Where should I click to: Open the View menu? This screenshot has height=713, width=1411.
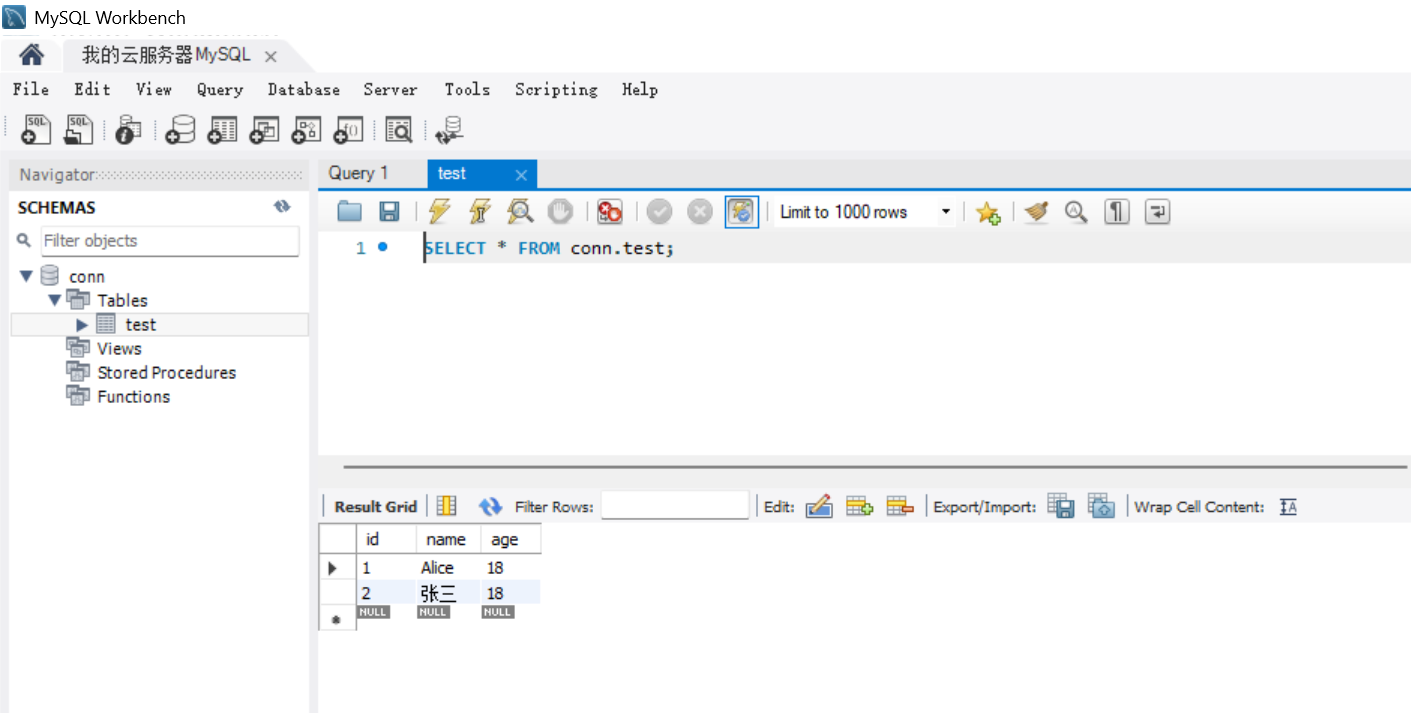pyautogui.click(x=154, y=89)
